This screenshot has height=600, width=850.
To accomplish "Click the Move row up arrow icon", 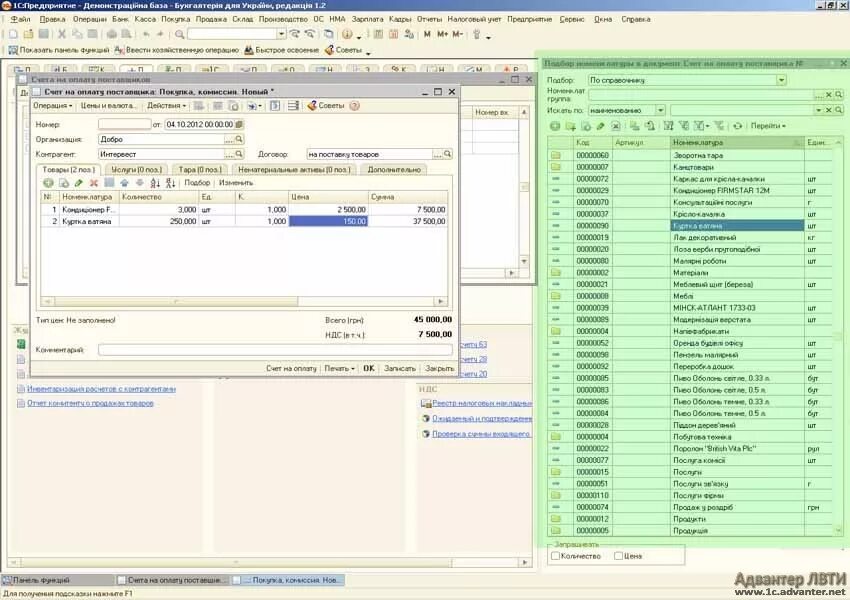I will point(124,183).
